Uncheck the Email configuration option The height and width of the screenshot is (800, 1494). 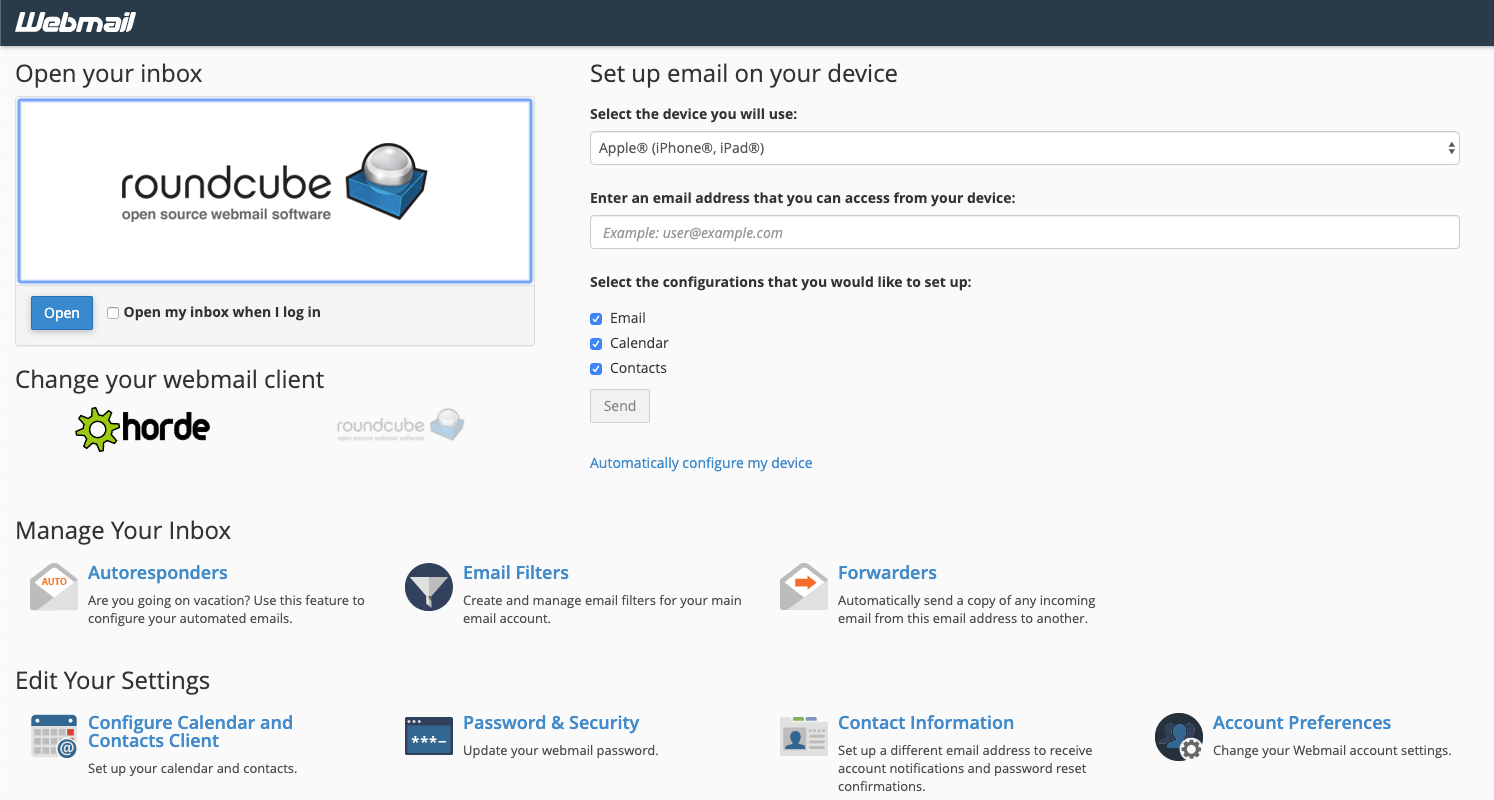click(595, 317)
